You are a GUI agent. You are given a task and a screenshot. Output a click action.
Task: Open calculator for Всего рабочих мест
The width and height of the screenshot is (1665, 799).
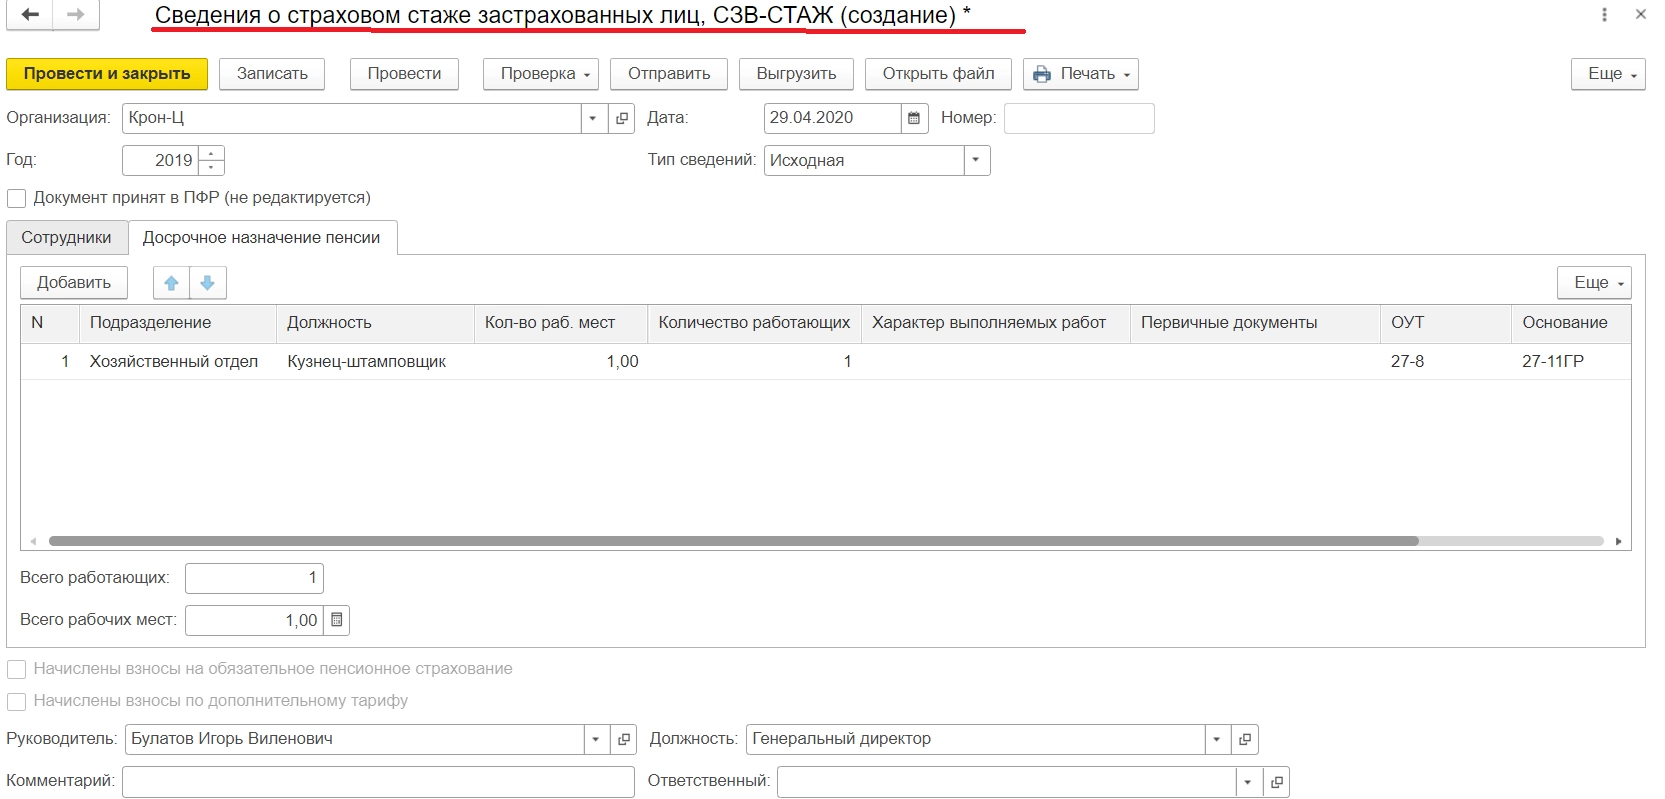pyautogui.click(x=337, y=620)
